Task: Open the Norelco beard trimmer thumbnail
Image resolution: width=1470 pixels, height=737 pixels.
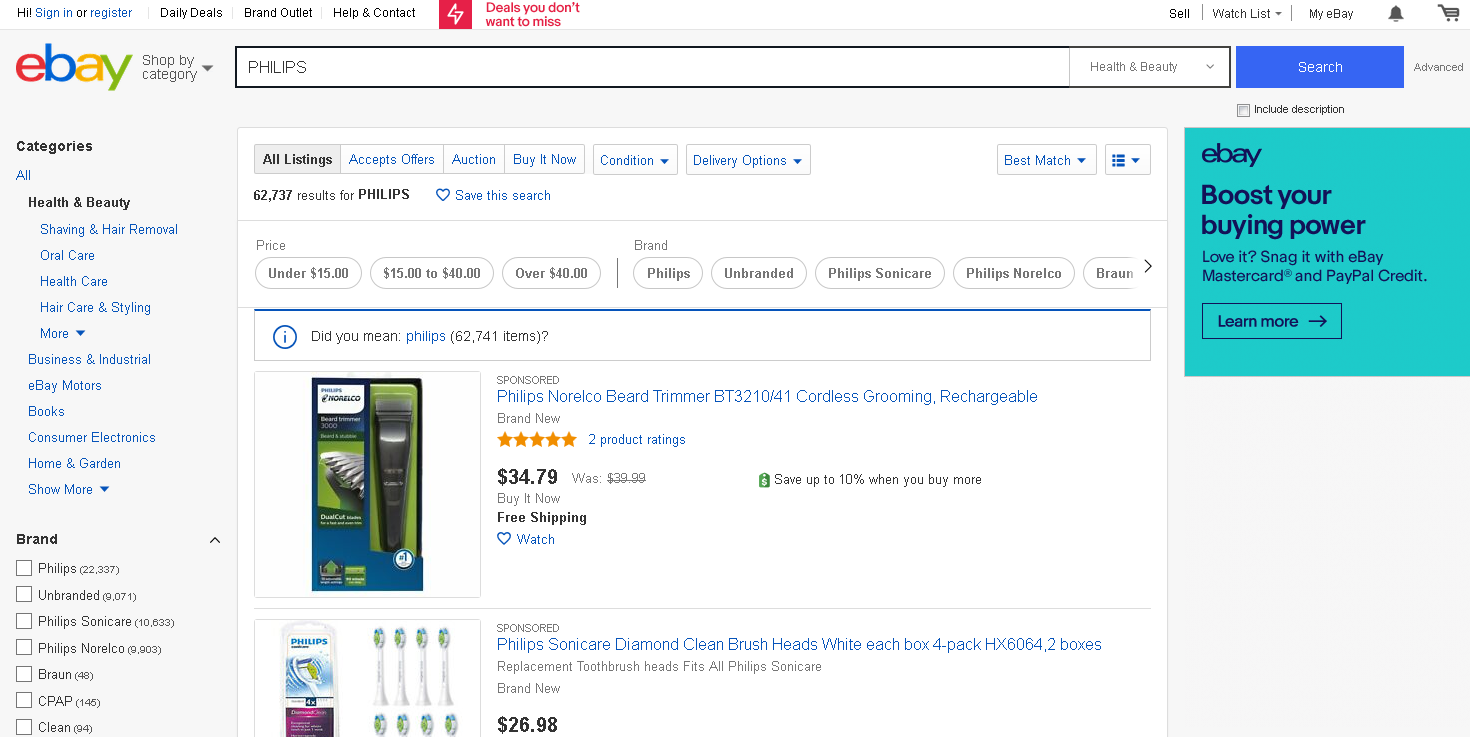Action: click(x=367, y=484)
